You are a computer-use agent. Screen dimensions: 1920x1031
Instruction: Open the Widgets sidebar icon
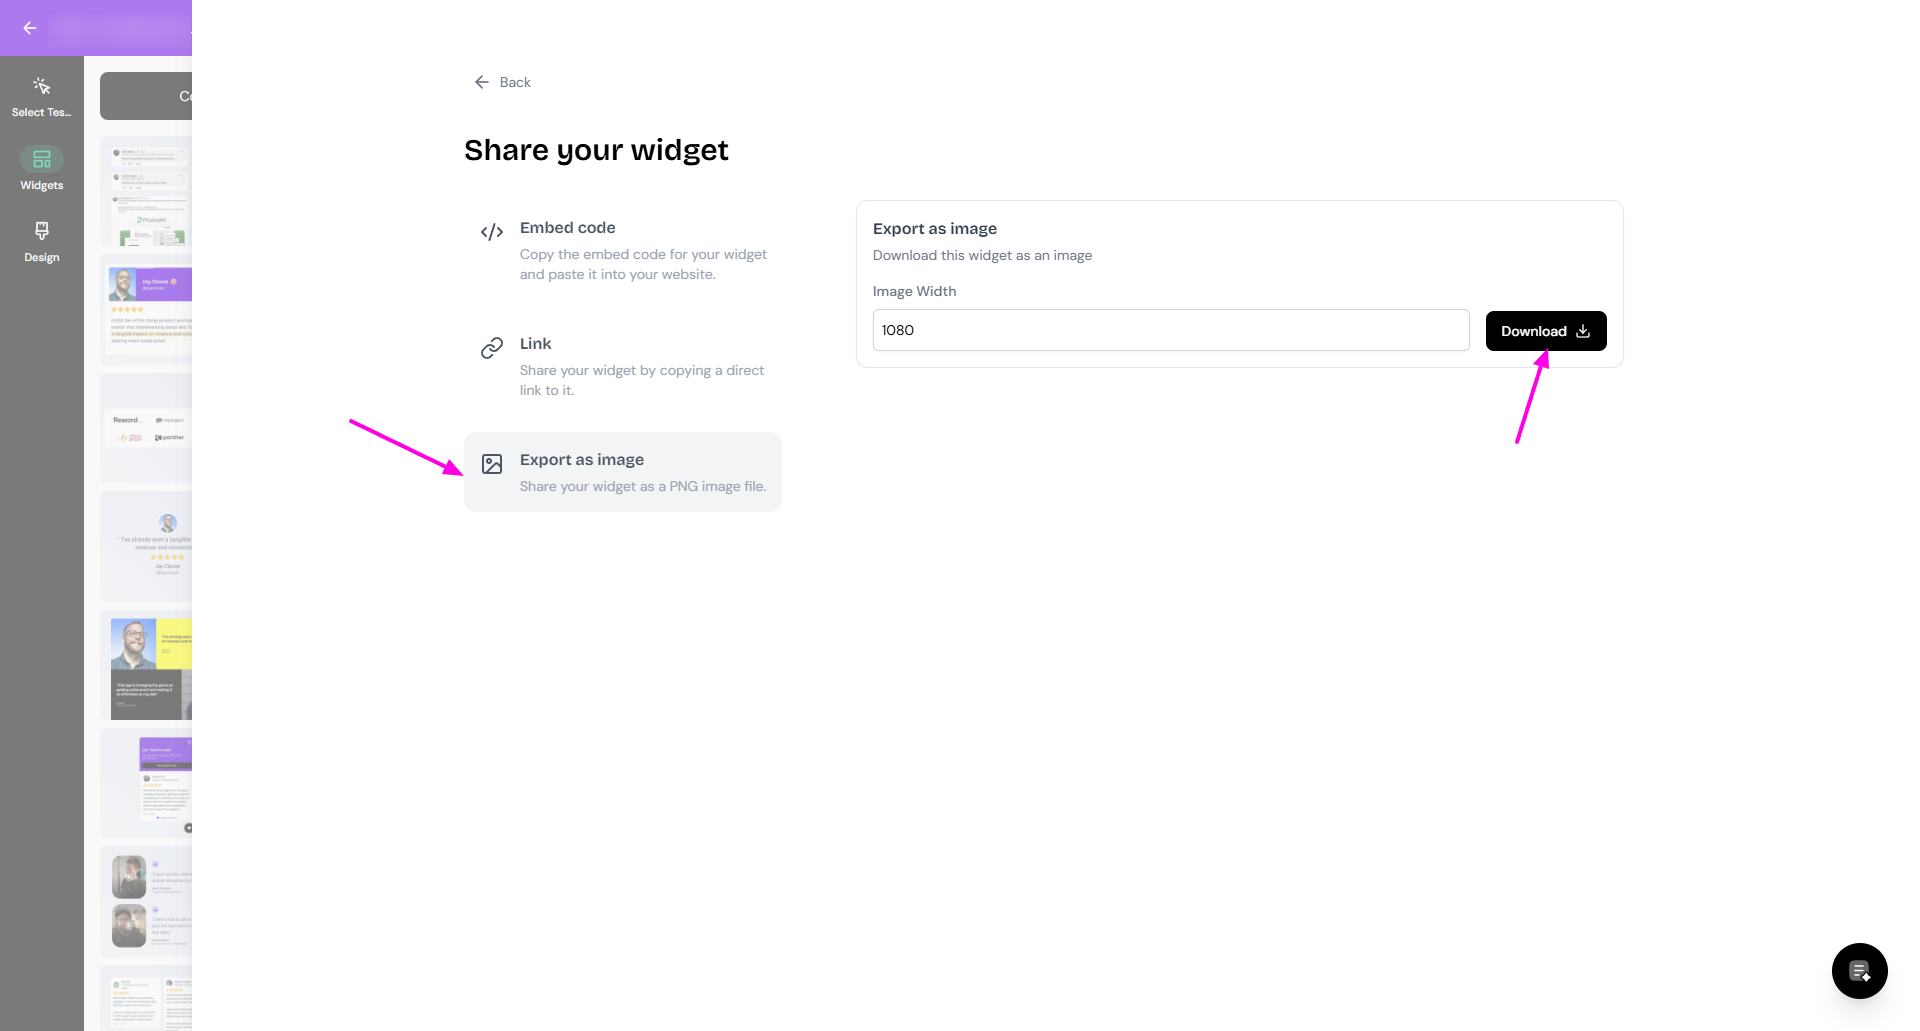tap(41, 160)
